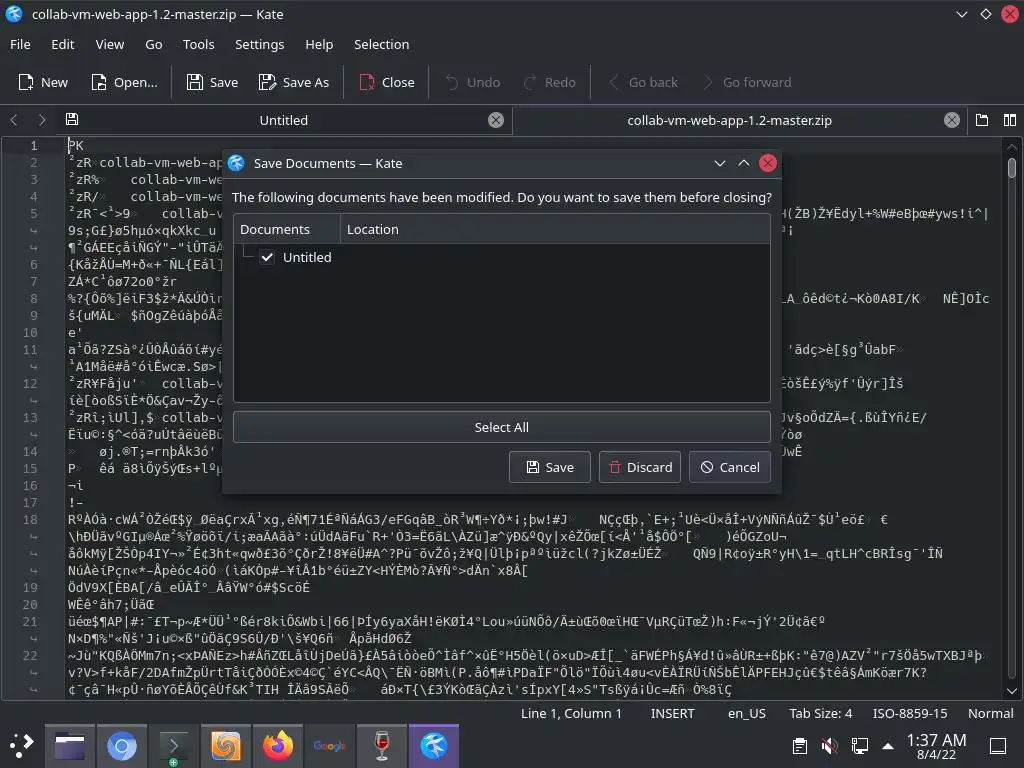Click the New document toolbar button

[x=43, y=82]
